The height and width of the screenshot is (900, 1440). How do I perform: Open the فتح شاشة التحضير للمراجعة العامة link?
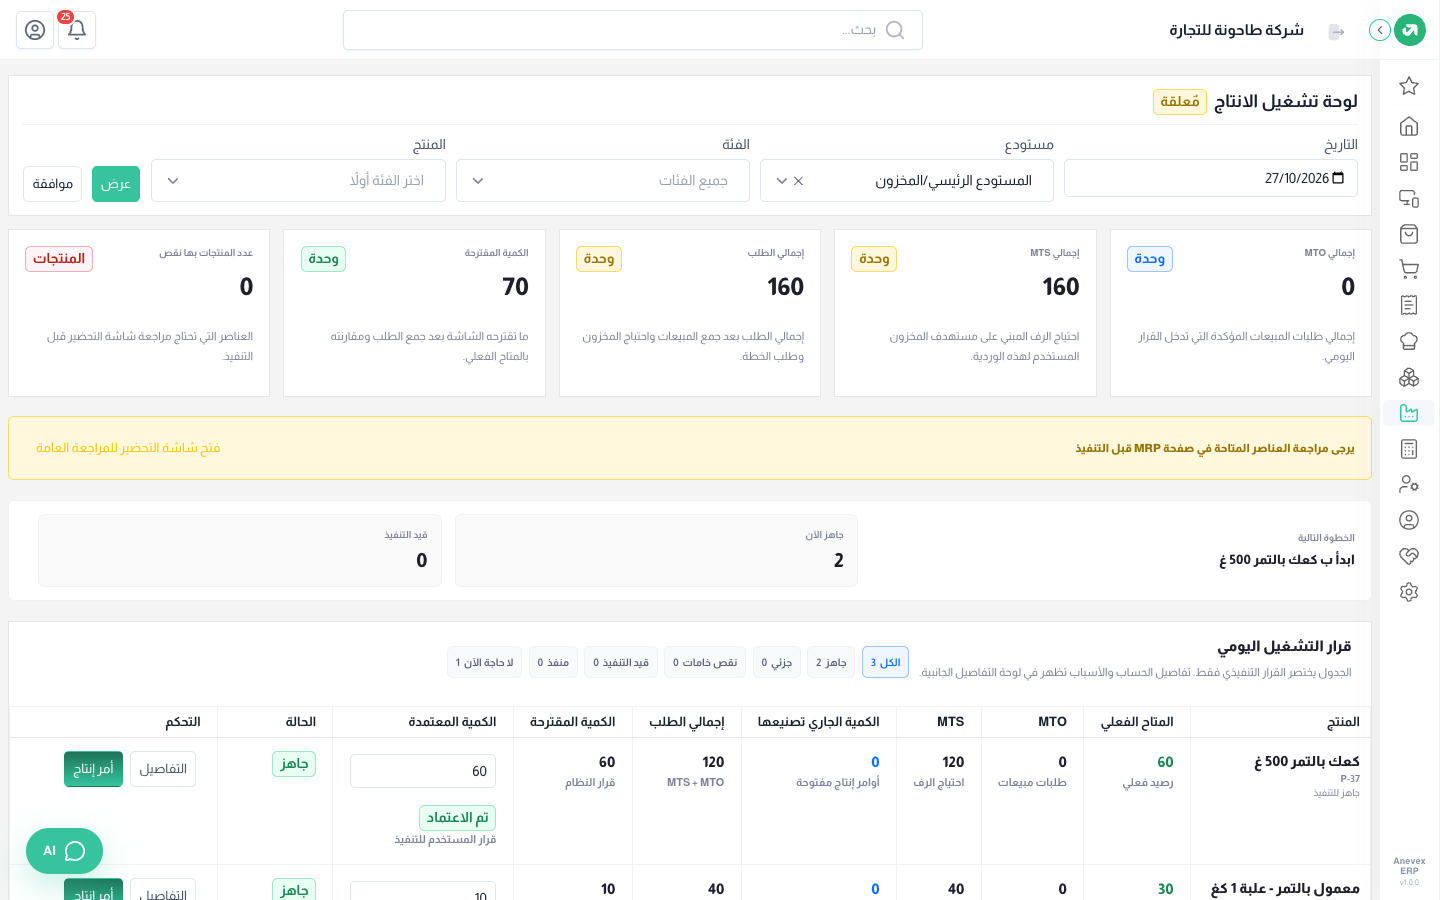pyautogui.click(x=128, y=448)
